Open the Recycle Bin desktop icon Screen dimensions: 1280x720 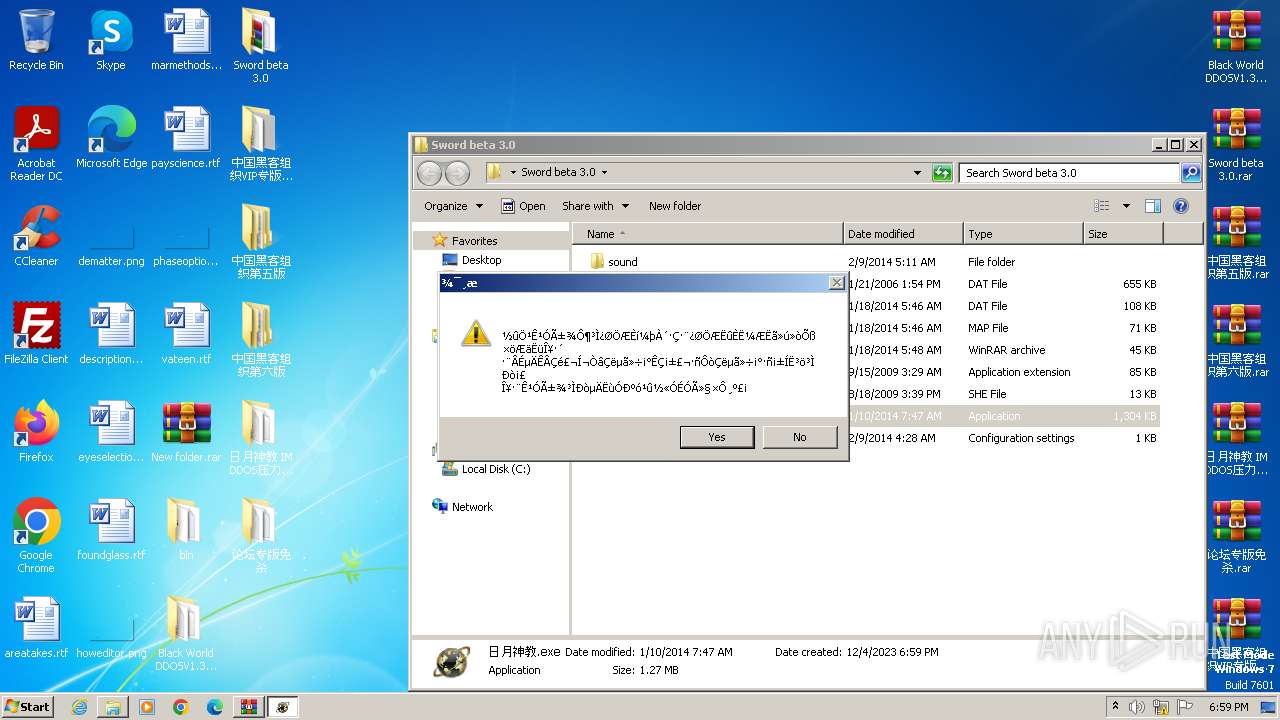click(x=36, y=40)
